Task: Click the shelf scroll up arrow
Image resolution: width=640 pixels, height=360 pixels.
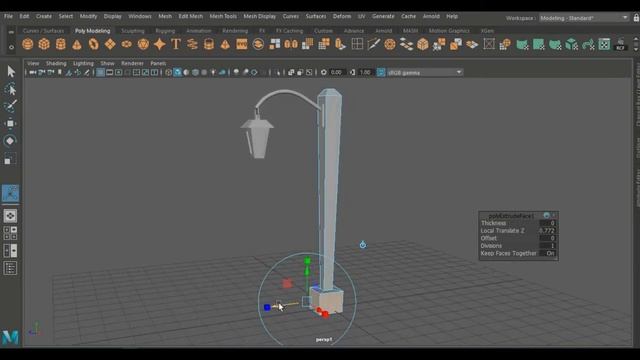Action: pyautogui.click(x=636, y=39)
